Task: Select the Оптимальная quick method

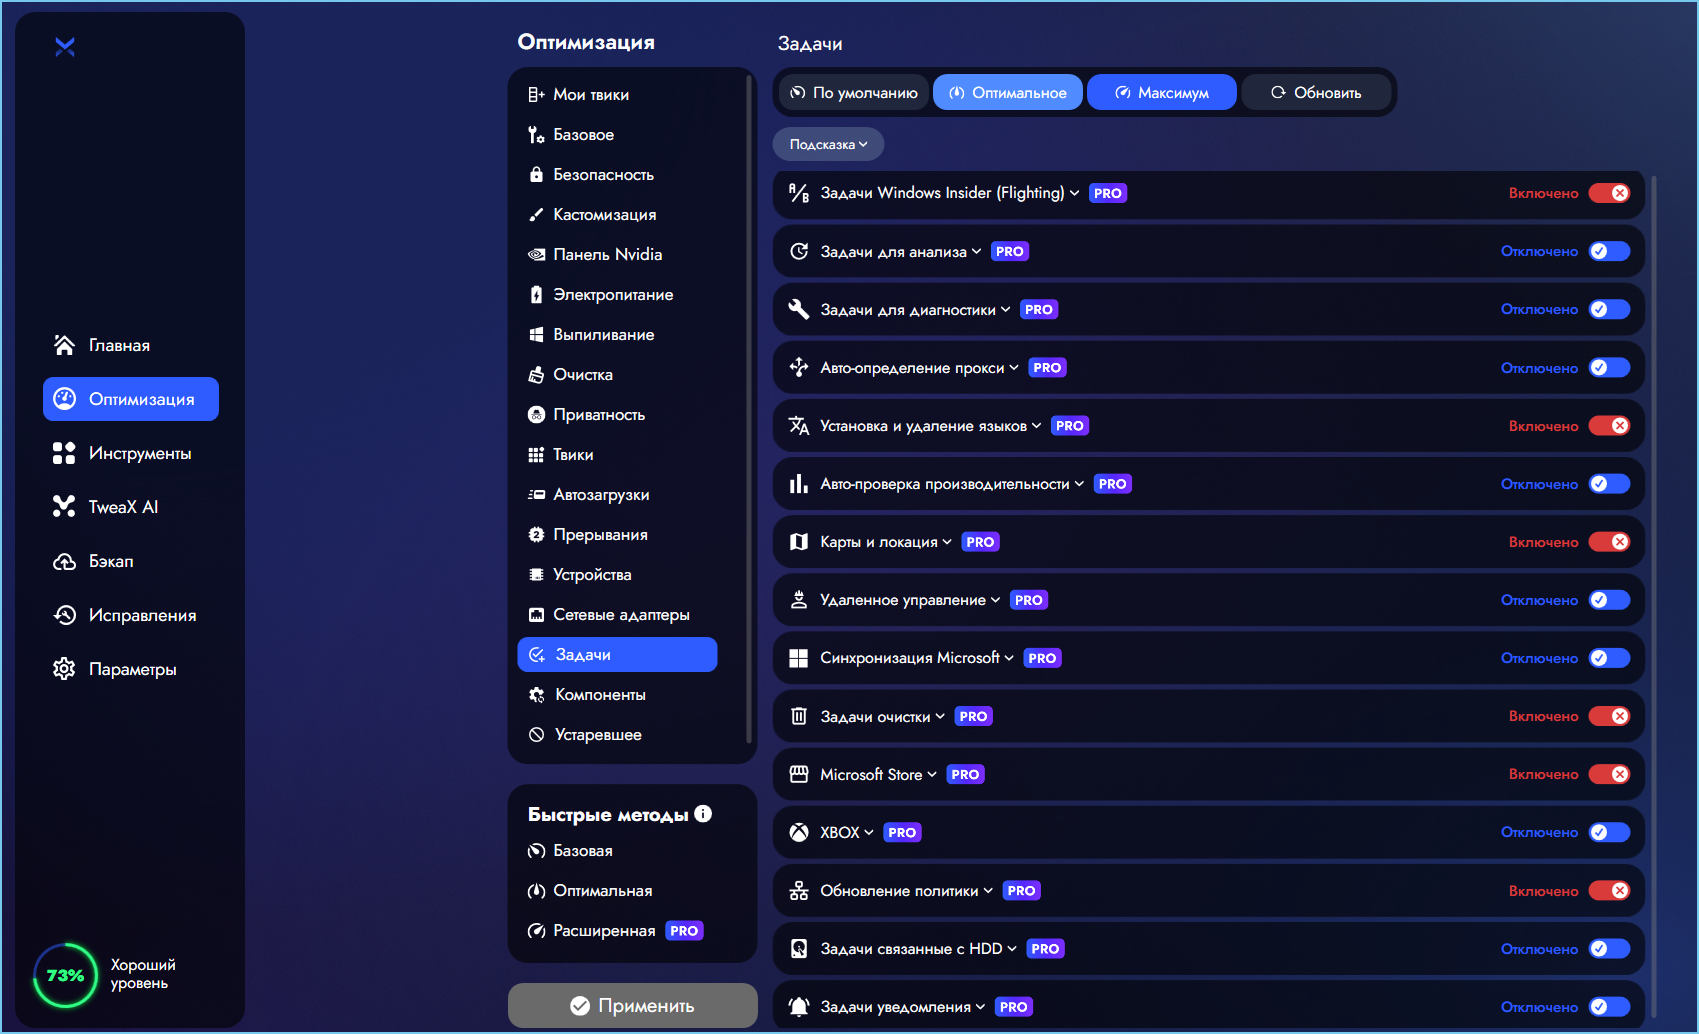Action: 590,891
